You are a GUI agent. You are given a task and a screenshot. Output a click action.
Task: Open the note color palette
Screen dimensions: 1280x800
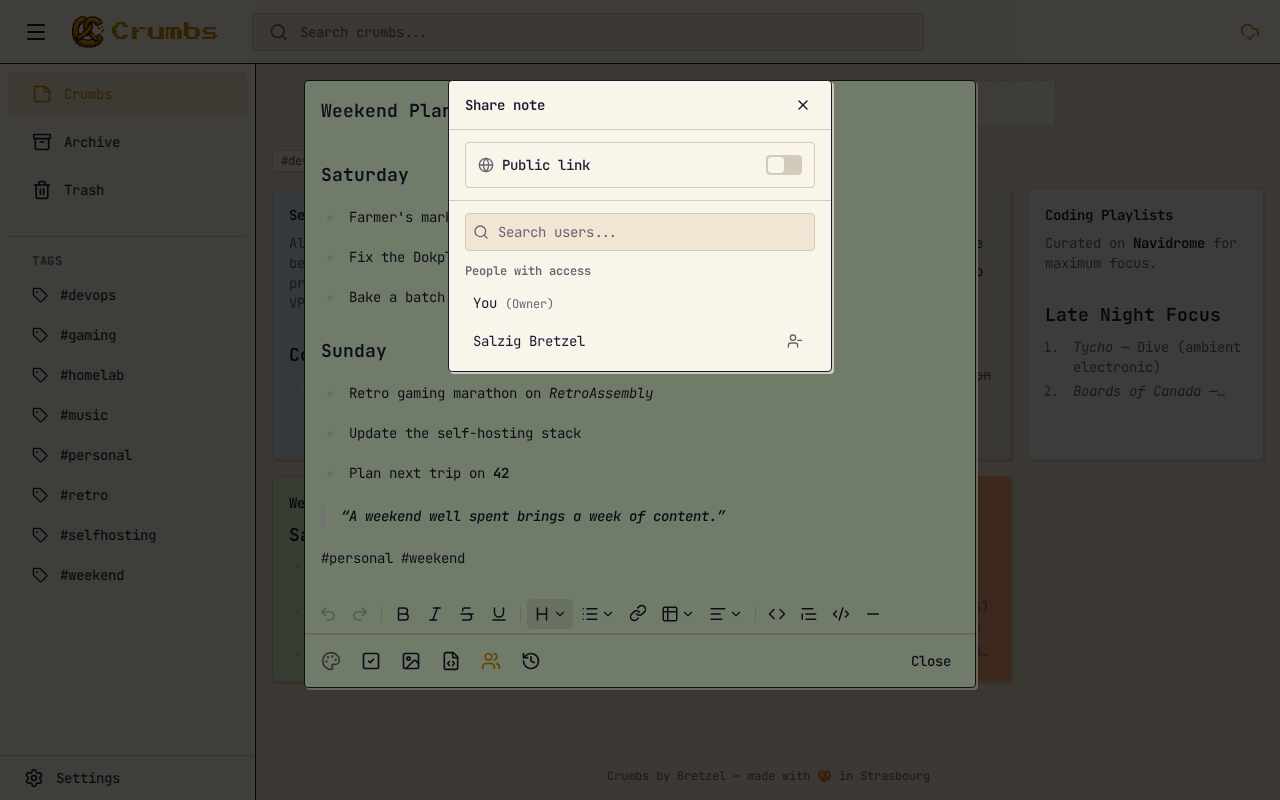pos(331,661)
